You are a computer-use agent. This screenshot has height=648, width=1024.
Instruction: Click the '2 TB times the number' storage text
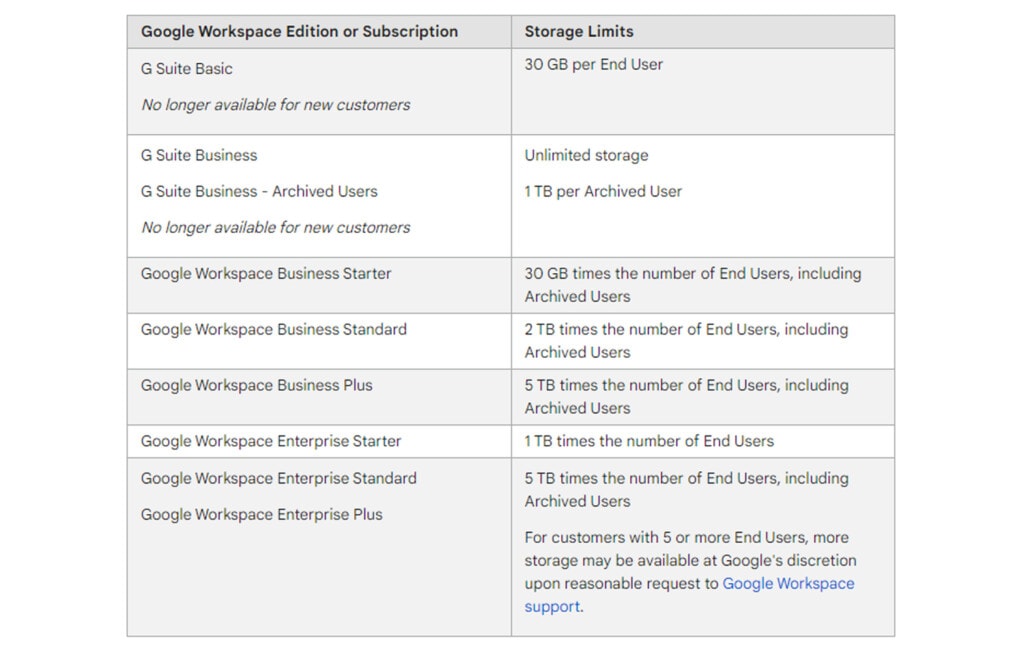coord(686,340)
